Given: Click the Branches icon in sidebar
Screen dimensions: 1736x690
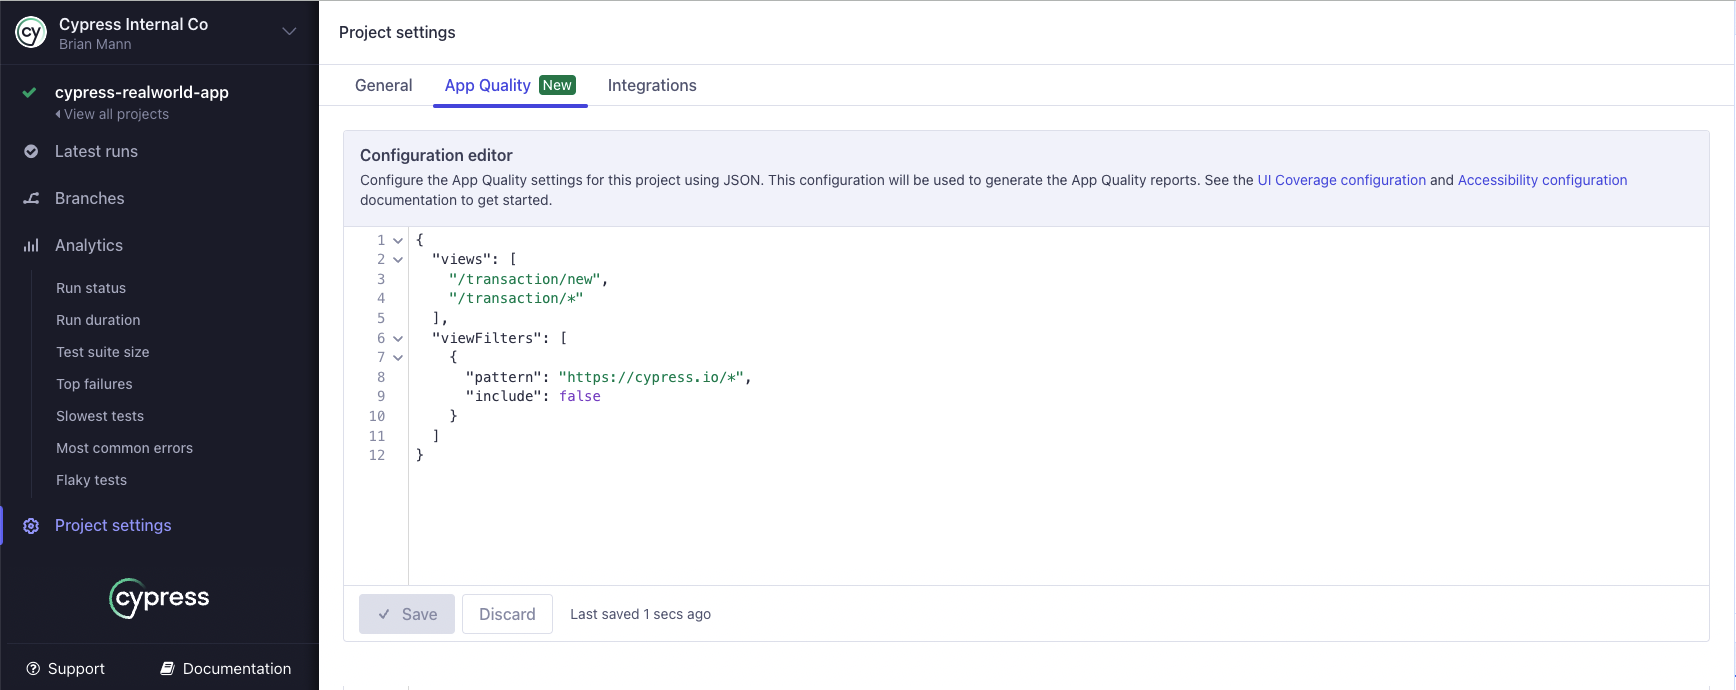Looking at the screenshot, I should (x=31, y=199).
